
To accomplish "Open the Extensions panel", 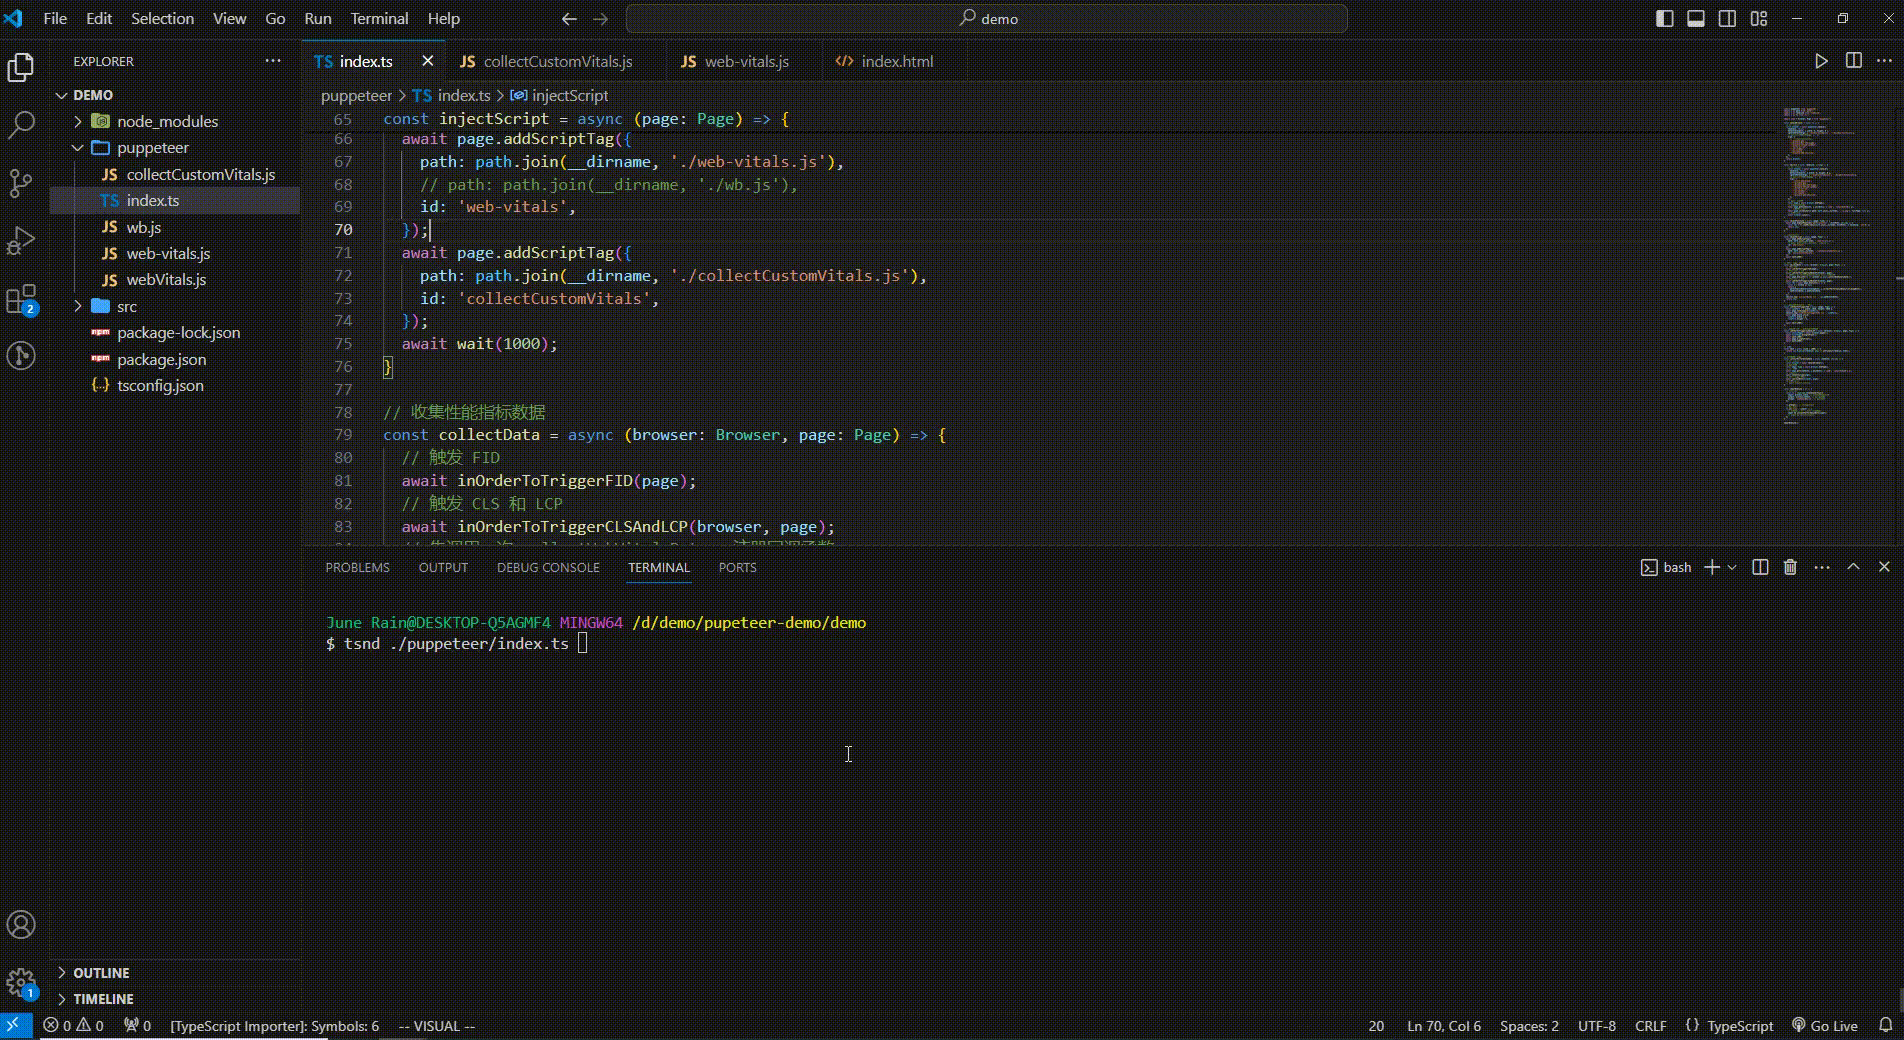I will point(20,298).
